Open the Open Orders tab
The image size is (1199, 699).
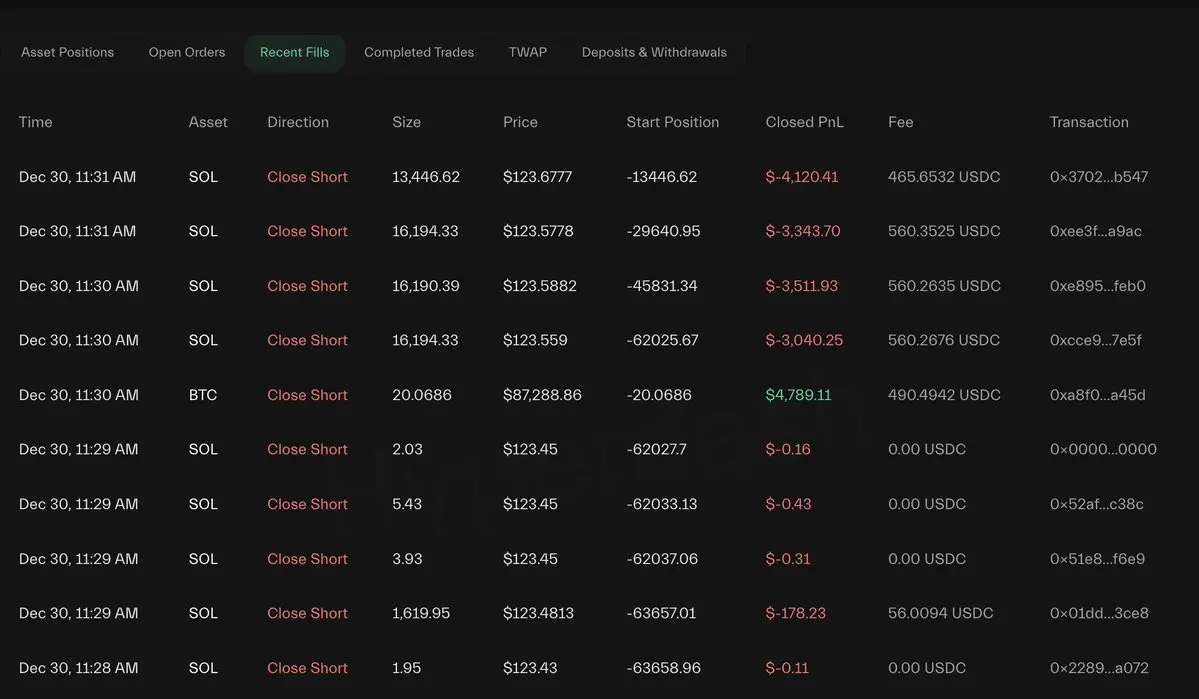pos(187,52)
